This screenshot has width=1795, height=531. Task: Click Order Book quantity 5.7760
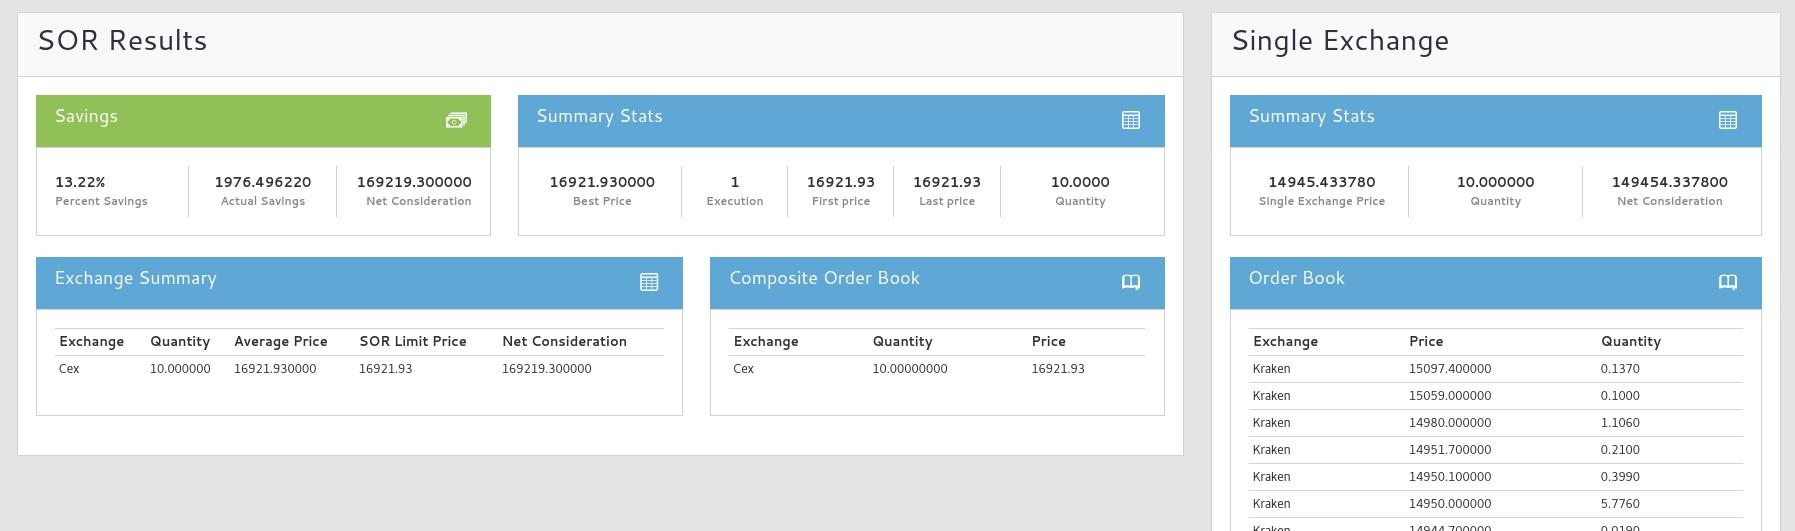point(1620,504)
